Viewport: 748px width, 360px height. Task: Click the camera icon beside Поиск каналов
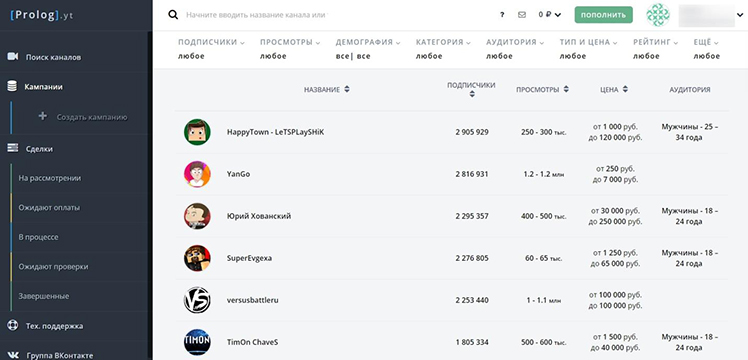tap(12, 57)
